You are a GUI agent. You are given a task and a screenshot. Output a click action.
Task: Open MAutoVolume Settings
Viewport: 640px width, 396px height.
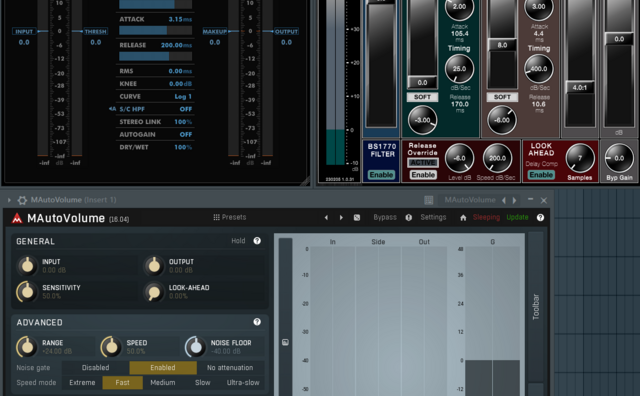[x=433, y=217]
